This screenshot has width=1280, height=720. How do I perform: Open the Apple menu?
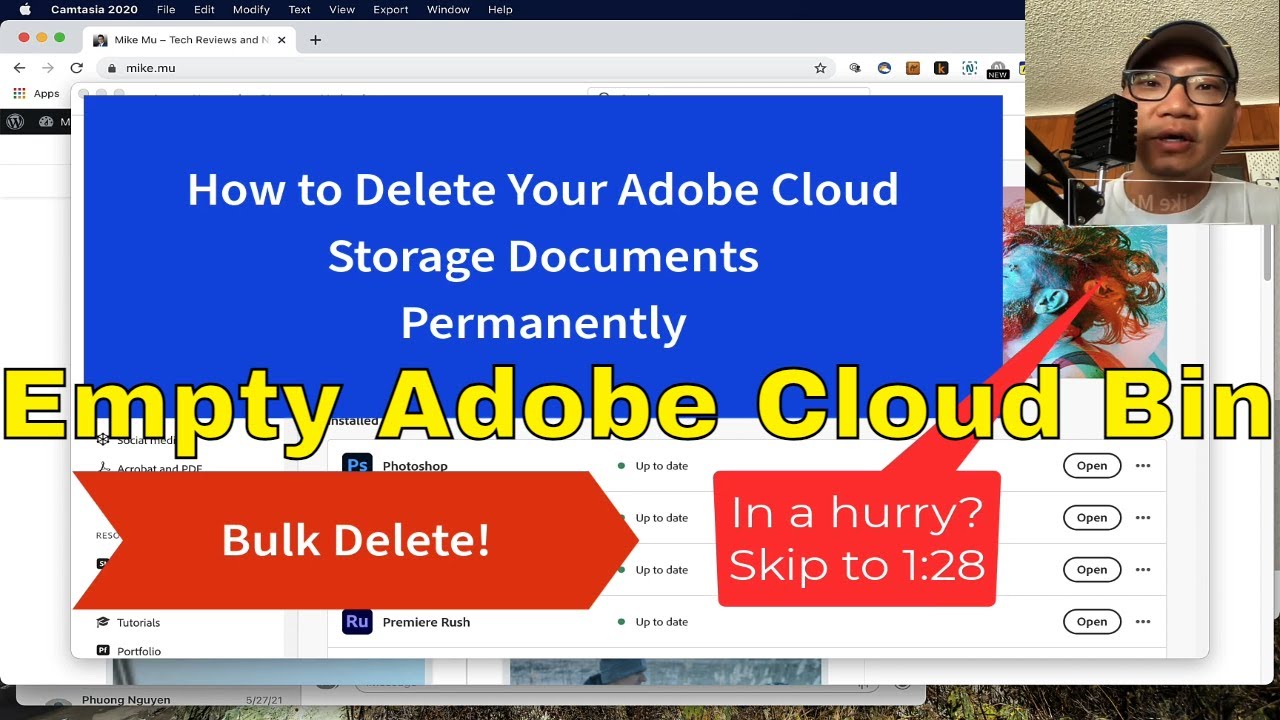tap(25, 9)
